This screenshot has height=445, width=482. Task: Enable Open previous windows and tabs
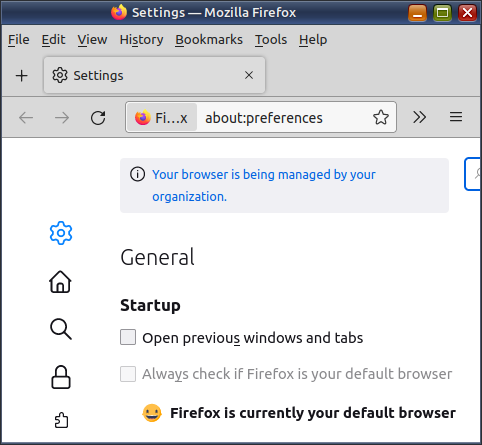click(128, 337)
